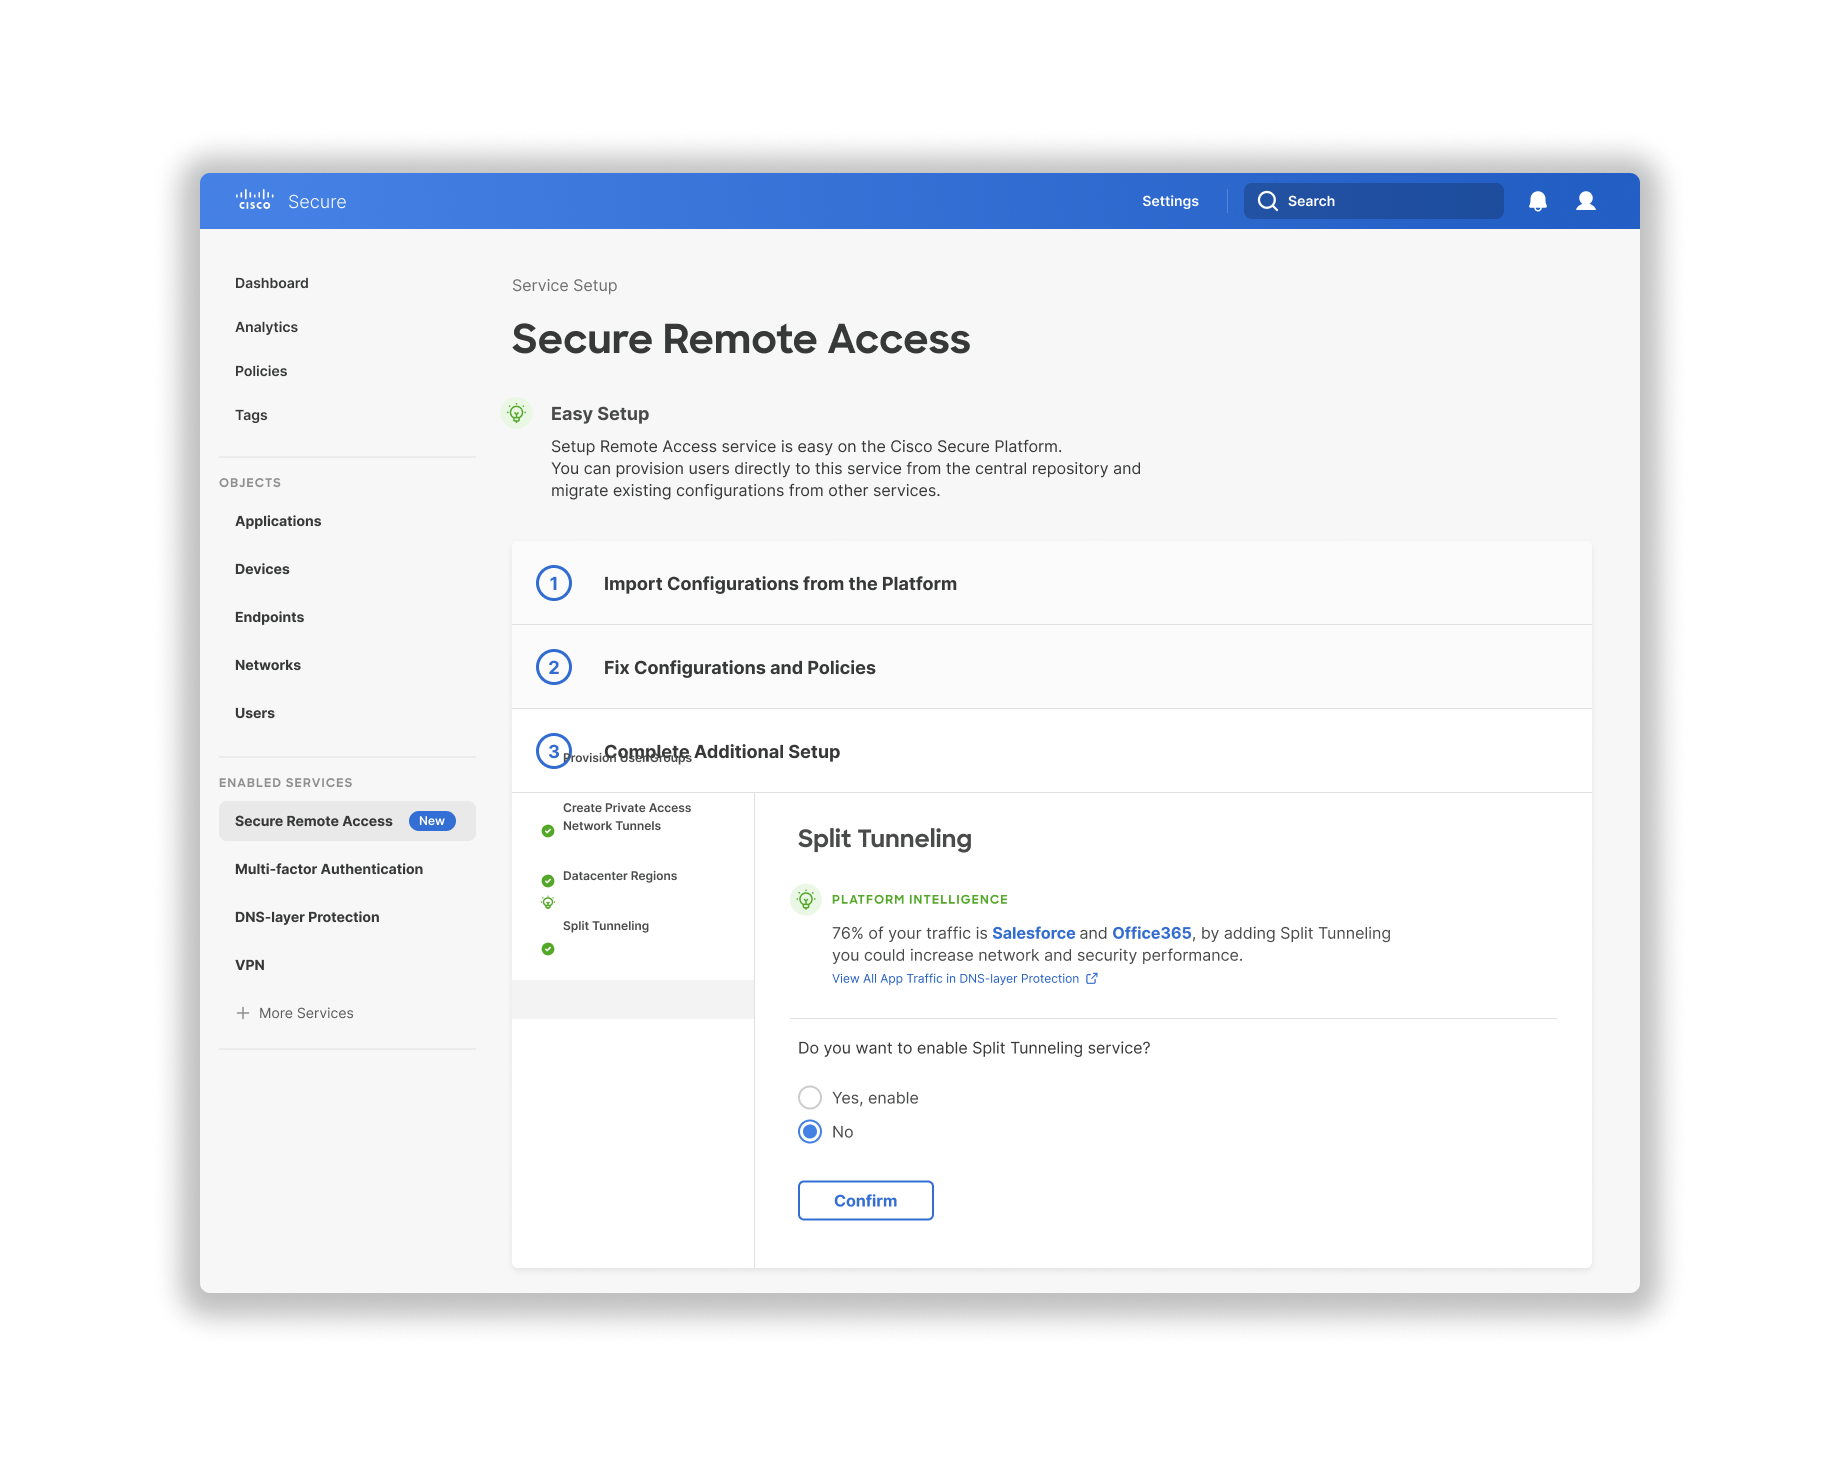Open Tags in the sidebar

pos(251,415)
